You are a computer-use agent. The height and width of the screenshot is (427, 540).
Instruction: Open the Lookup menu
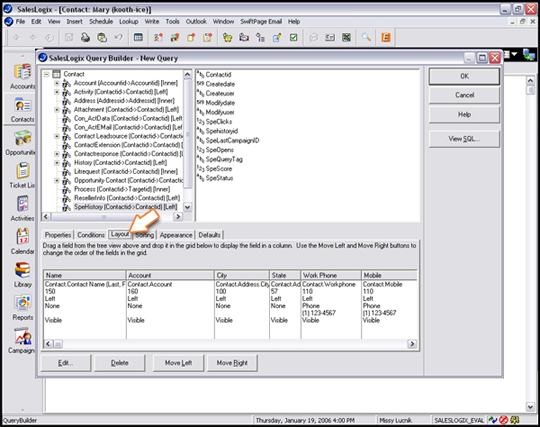pos(129,21)
